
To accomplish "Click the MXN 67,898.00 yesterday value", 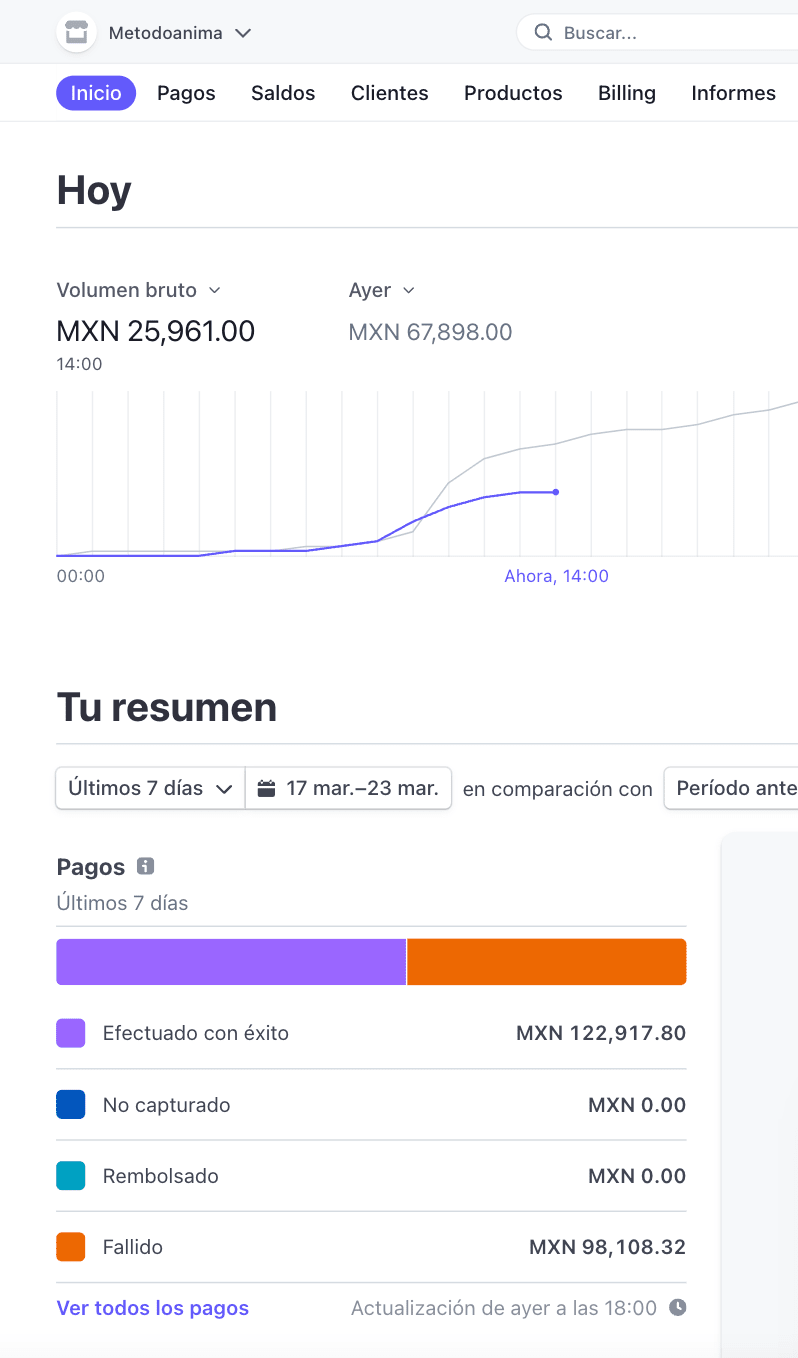I will coord(430,332).
